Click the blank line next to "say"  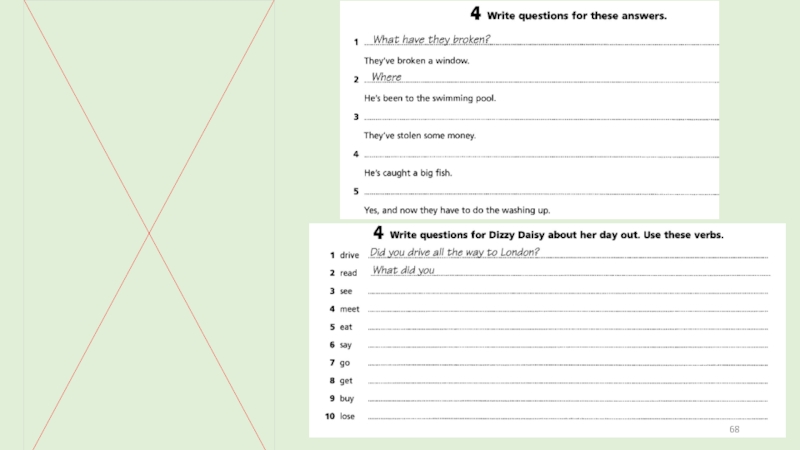click(x=567, y=345)
